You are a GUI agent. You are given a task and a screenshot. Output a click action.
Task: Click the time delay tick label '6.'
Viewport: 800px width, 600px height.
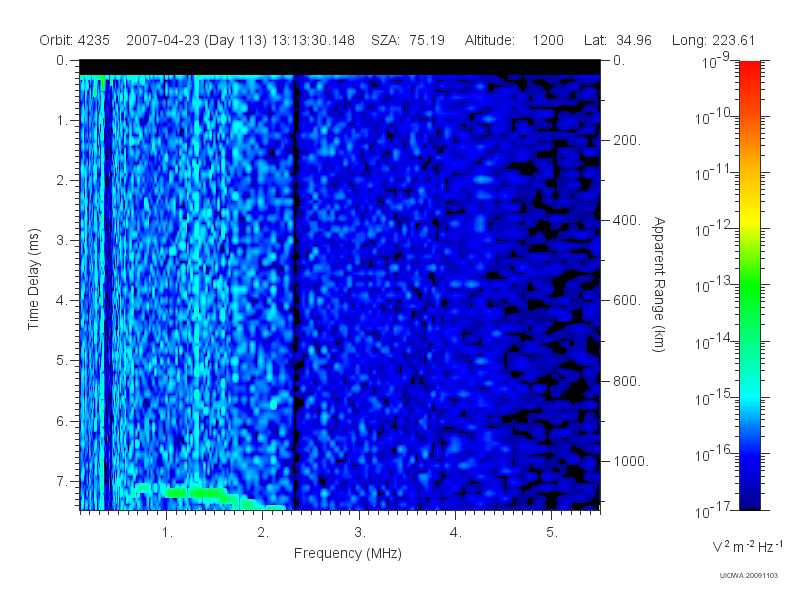point(62,421)
